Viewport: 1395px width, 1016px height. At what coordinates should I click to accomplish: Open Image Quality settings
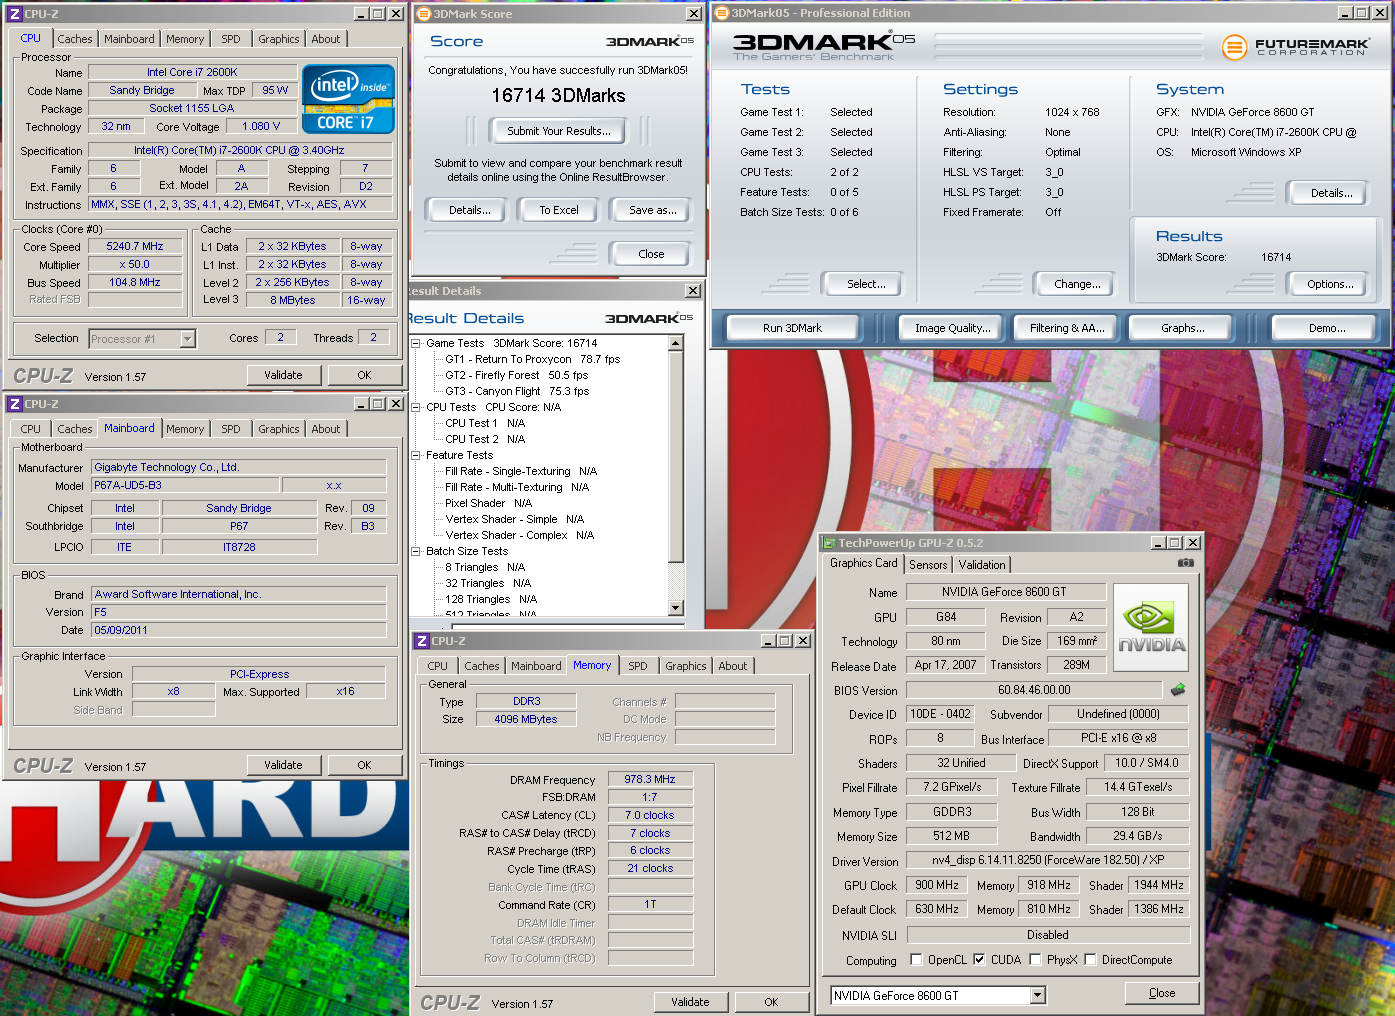coord(952,328)
